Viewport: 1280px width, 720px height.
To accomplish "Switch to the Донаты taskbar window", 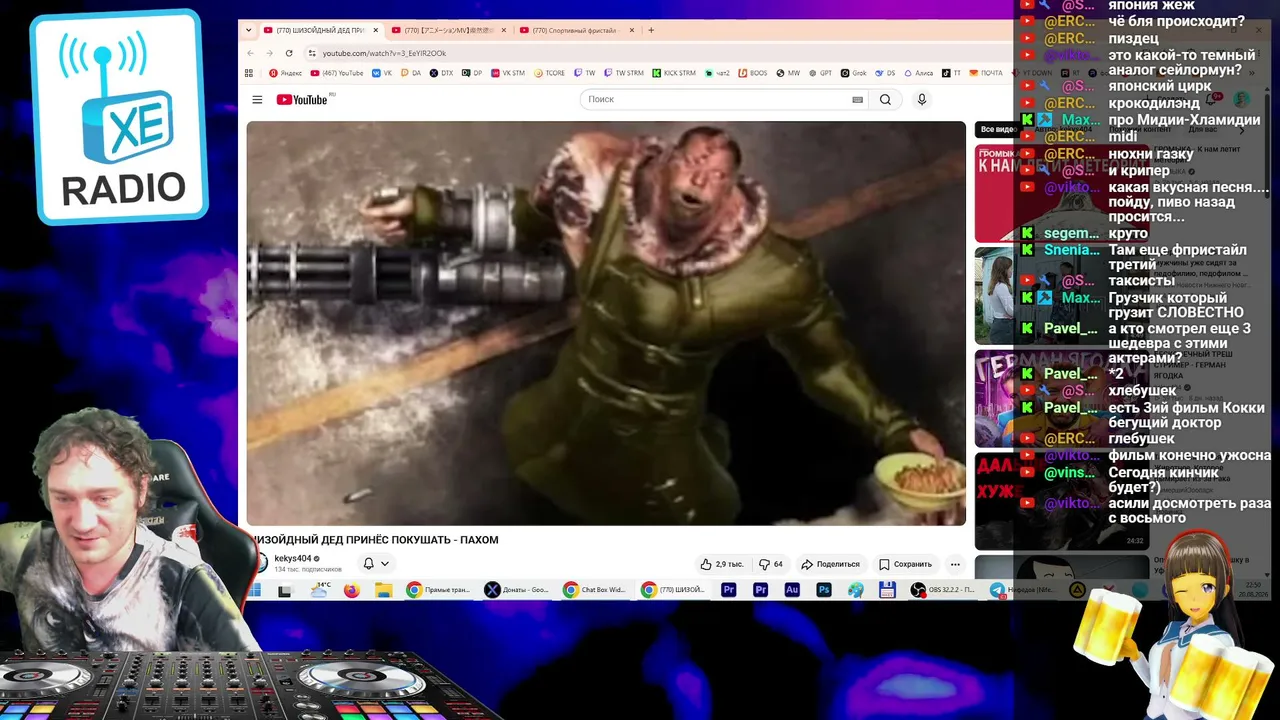I will click(516, 590).
